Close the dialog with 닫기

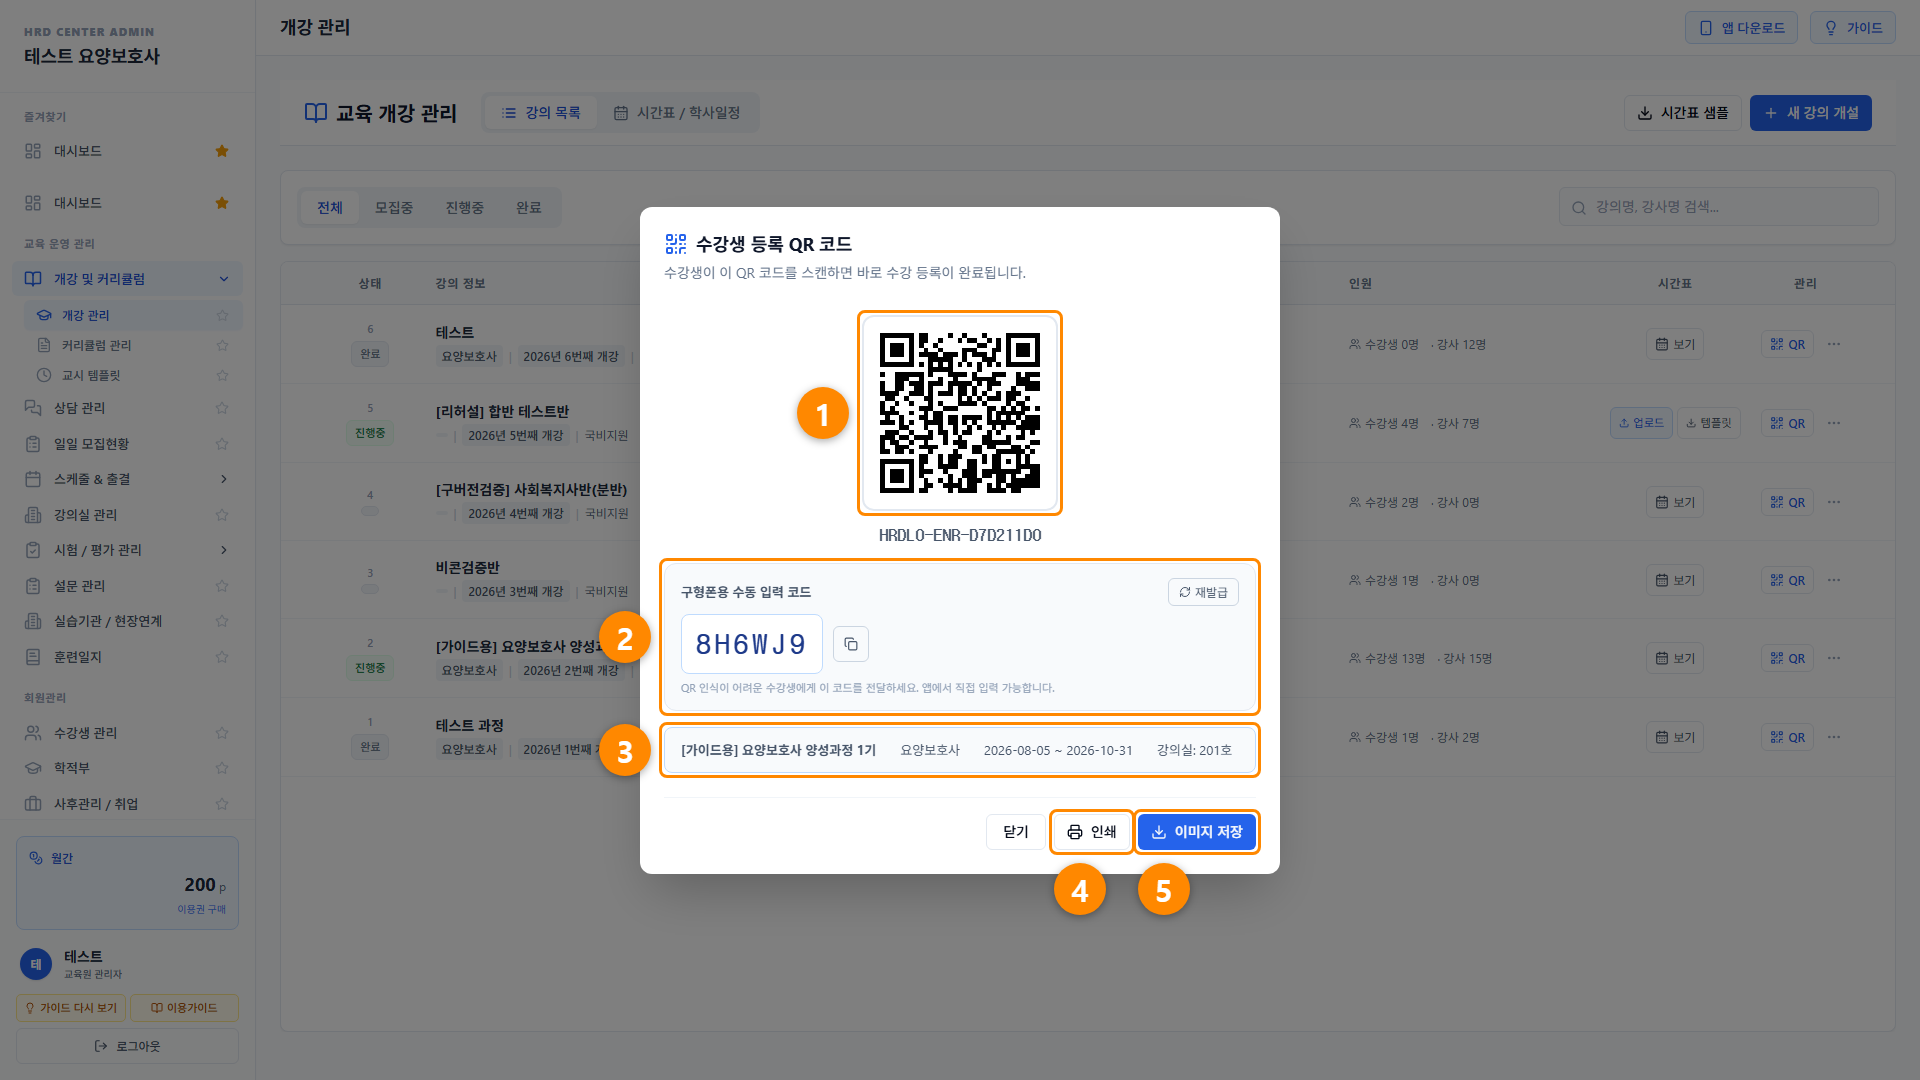(1015, 832)
